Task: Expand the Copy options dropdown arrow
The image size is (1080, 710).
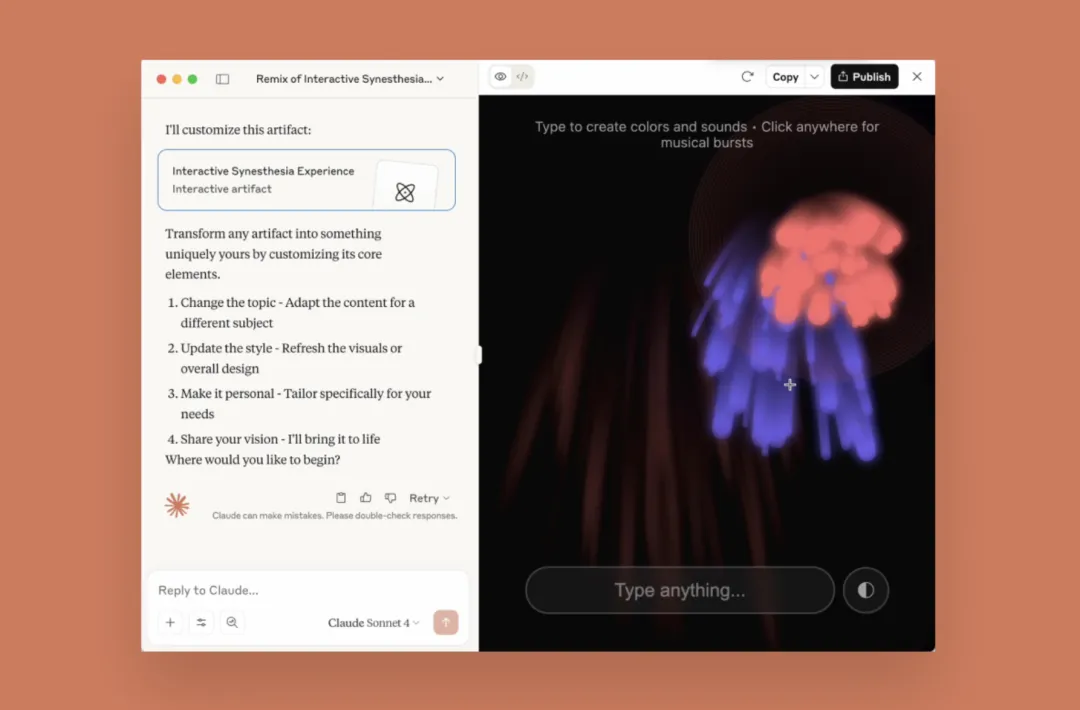Action: point(814,76)
